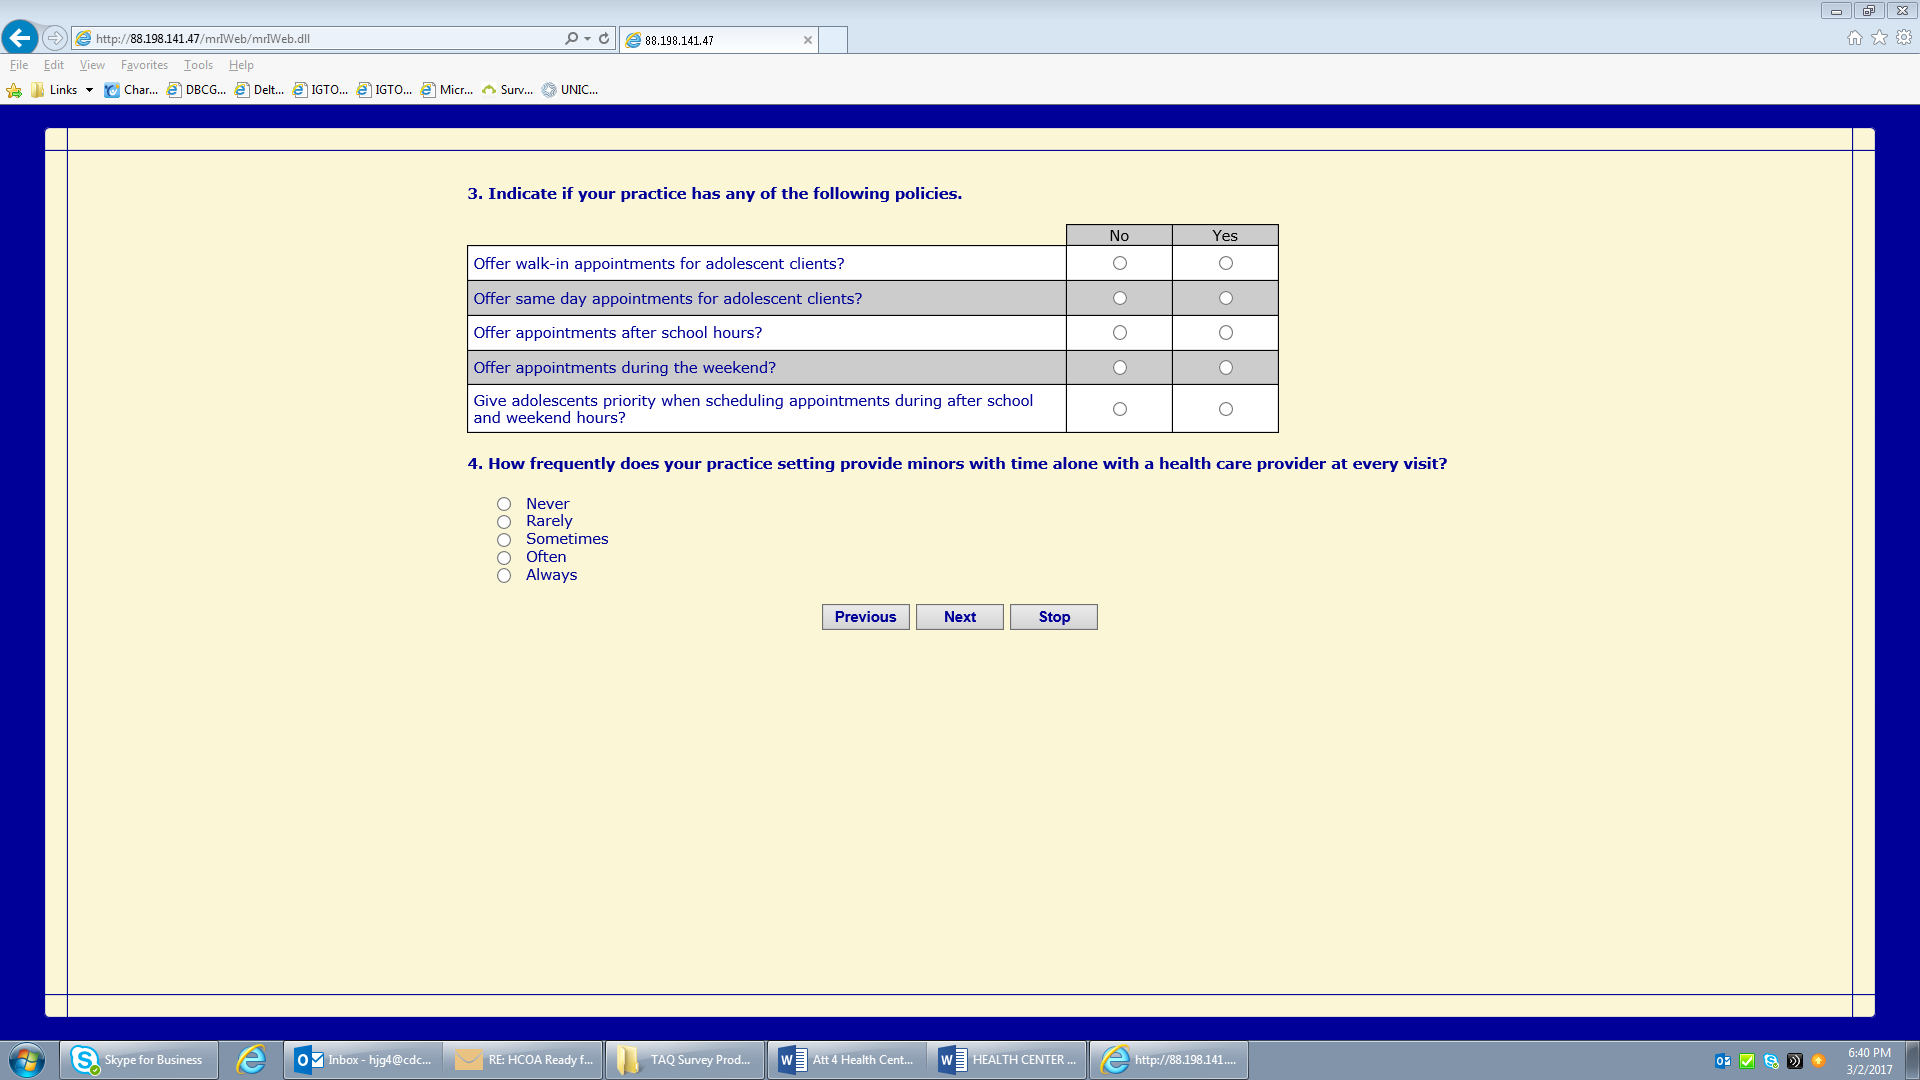Open the Favorites star icon
Image resolution: width=1920 pixels, height=1080 pixels.
pyautogui.click(x=1879, y=38)
